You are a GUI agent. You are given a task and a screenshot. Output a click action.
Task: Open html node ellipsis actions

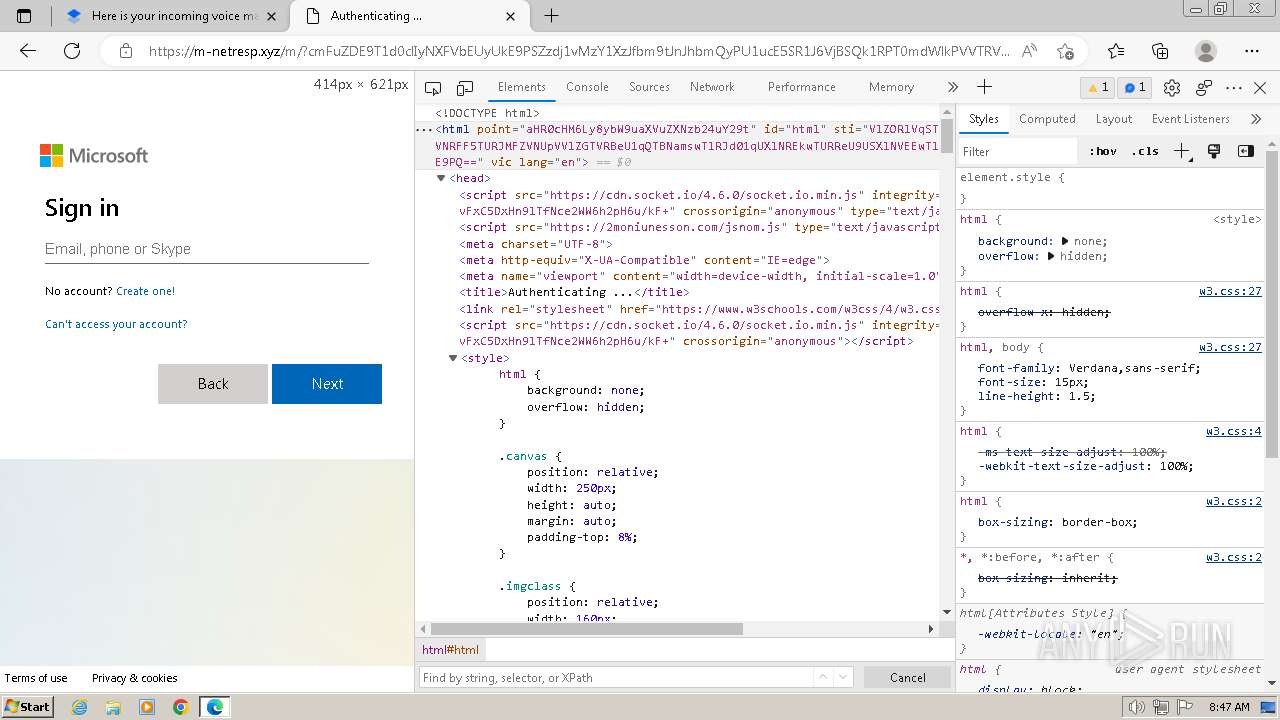(424, 130)
